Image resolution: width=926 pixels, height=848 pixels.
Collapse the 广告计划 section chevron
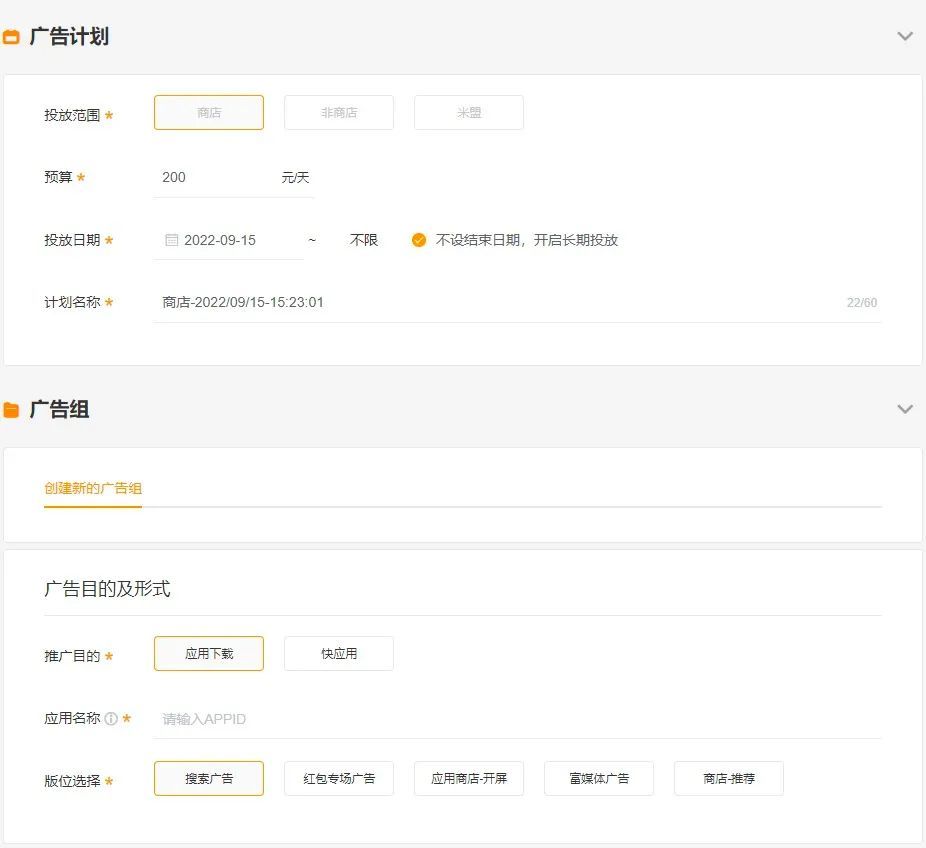pos(905,35)
